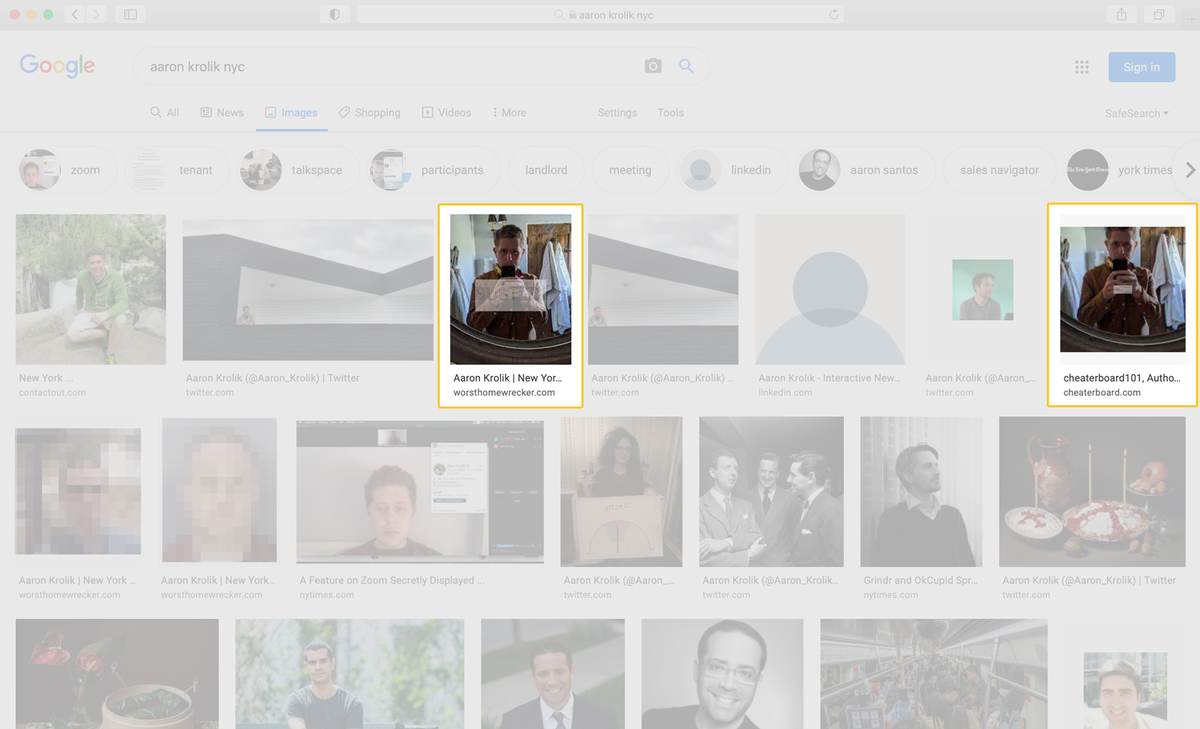
Task: Select the sales navigator suggestion chip
Action: (x=1000, y=170)
